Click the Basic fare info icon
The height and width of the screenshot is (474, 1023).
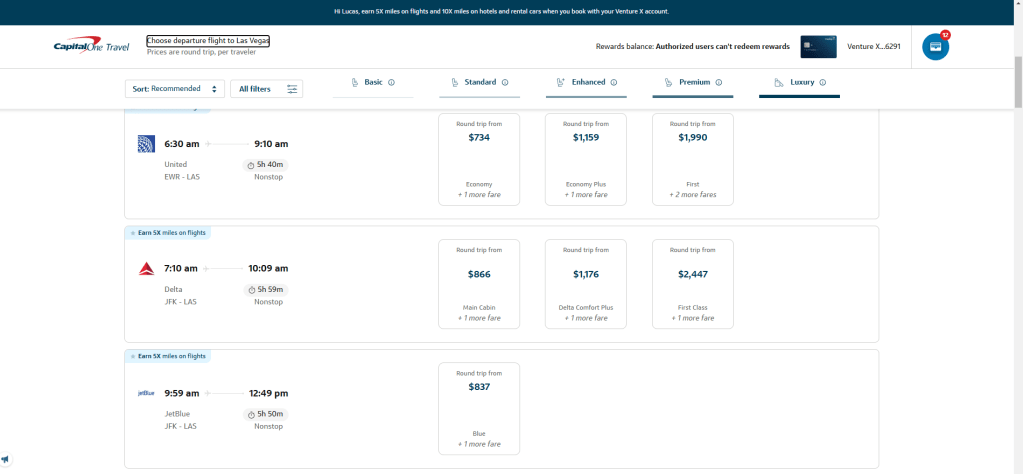(x=391, y=82)
